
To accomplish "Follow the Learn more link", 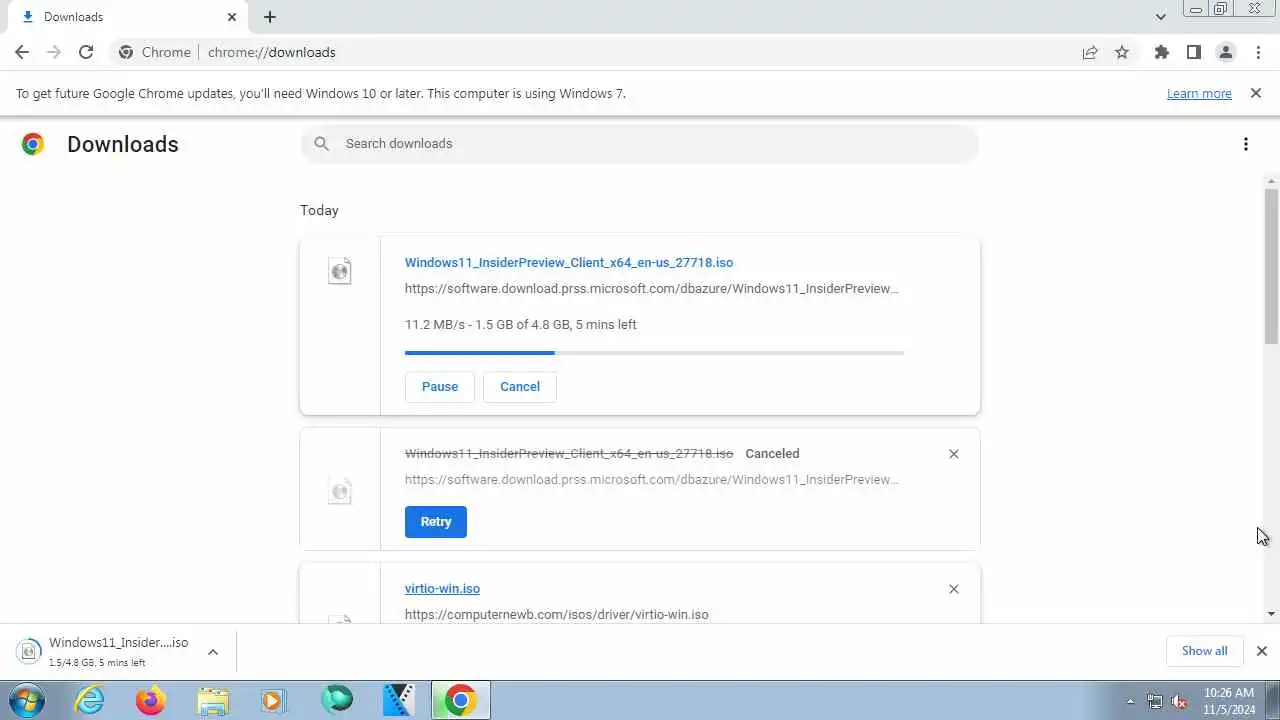I will (1199, 93).
